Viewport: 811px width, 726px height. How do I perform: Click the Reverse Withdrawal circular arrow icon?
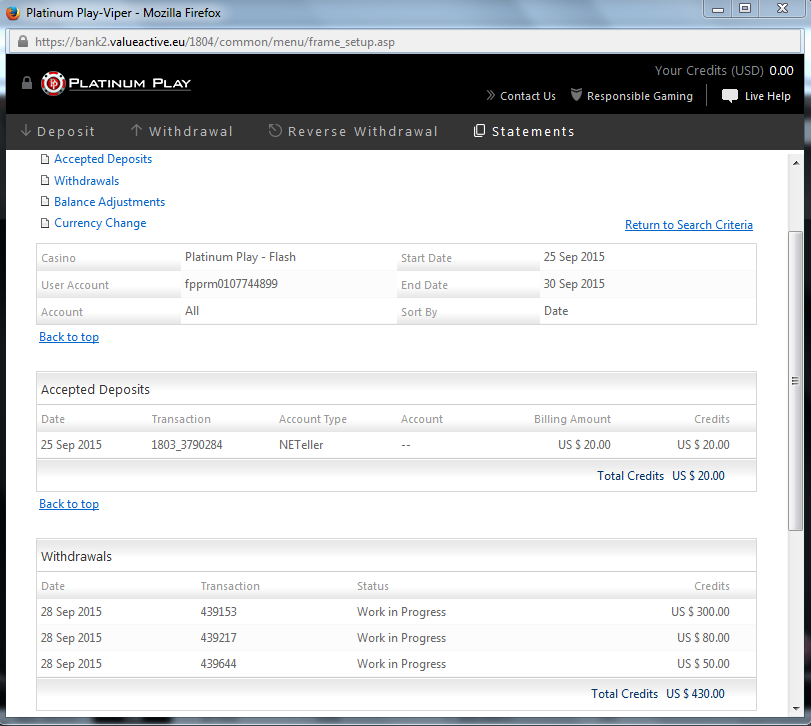275,130
